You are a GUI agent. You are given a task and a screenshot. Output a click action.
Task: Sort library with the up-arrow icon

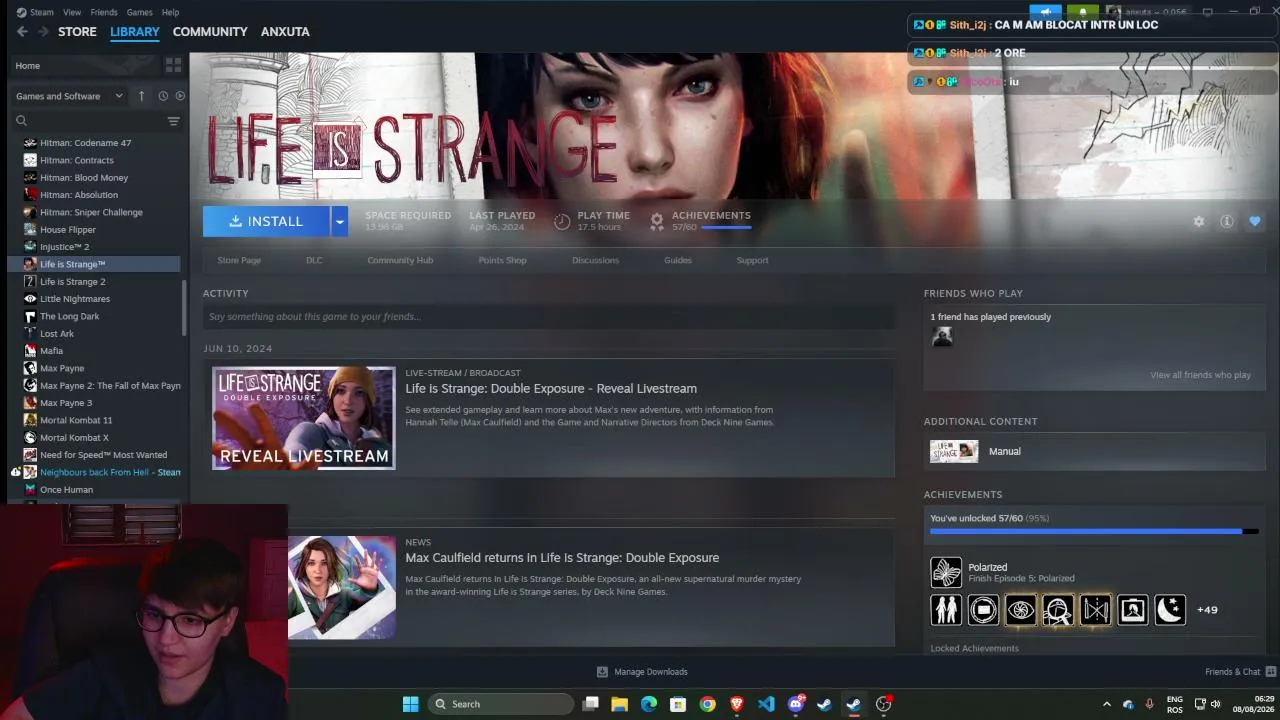[x=141, y=96]
